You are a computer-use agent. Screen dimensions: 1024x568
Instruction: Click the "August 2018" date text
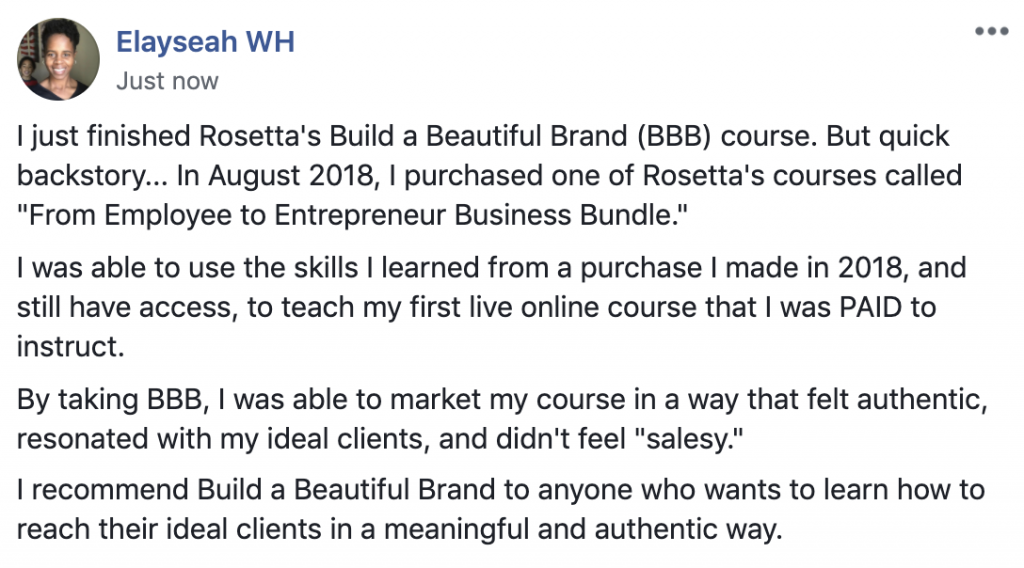tap(291, 176)
